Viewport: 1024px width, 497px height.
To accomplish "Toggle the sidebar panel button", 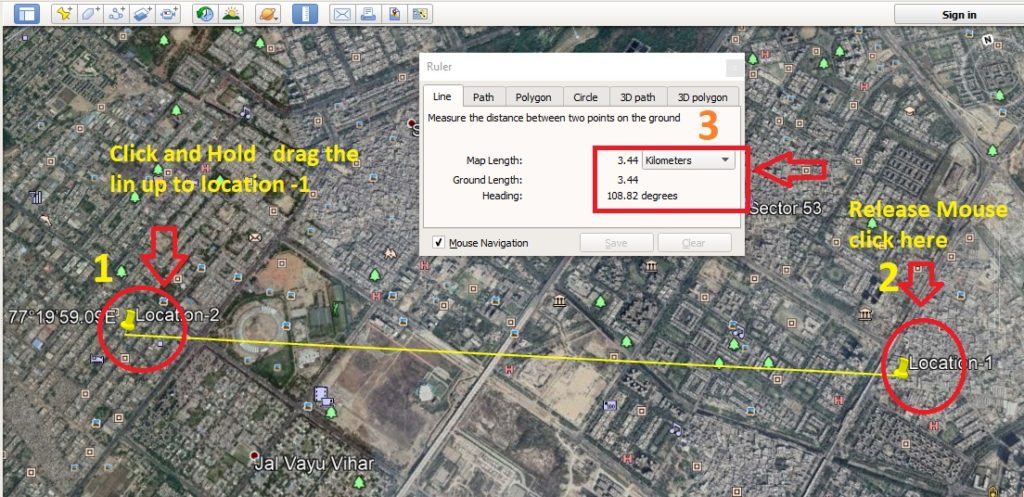I will click(x=27, y=14).
